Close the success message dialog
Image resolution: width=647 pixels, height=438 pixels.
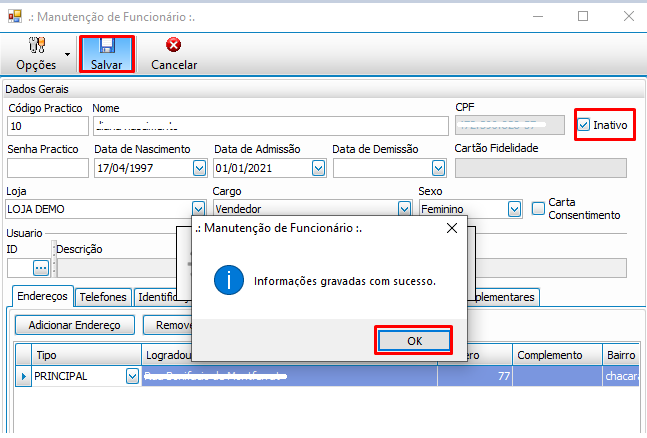452,228
